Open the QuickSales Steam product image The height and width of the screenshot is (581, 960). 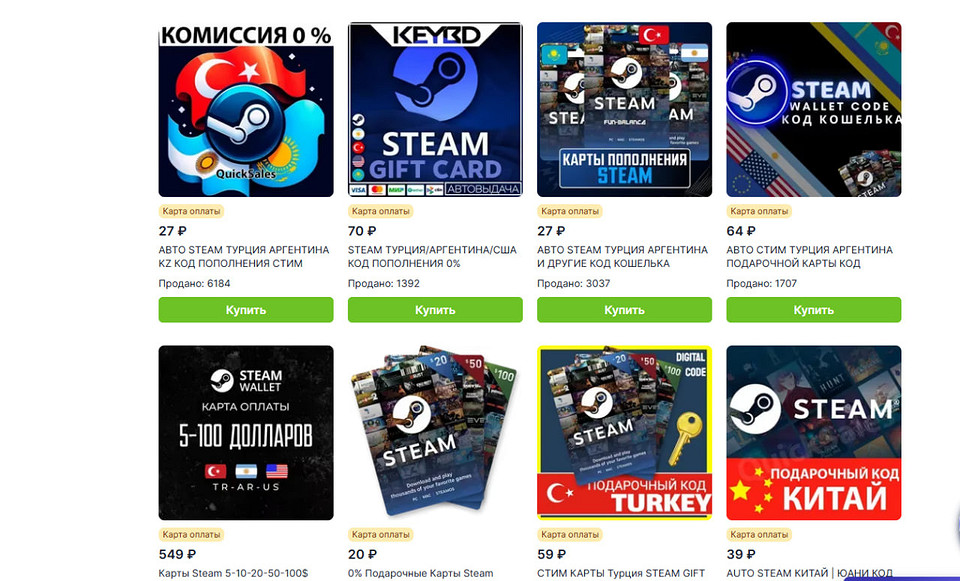[x=246, y=110]
